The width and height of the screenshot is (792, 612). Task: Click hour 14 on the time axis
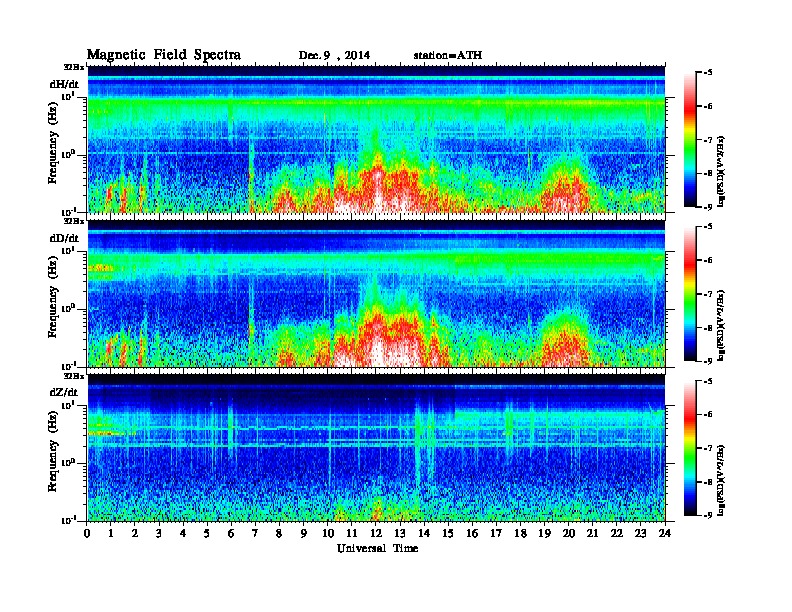click(424, 533)
